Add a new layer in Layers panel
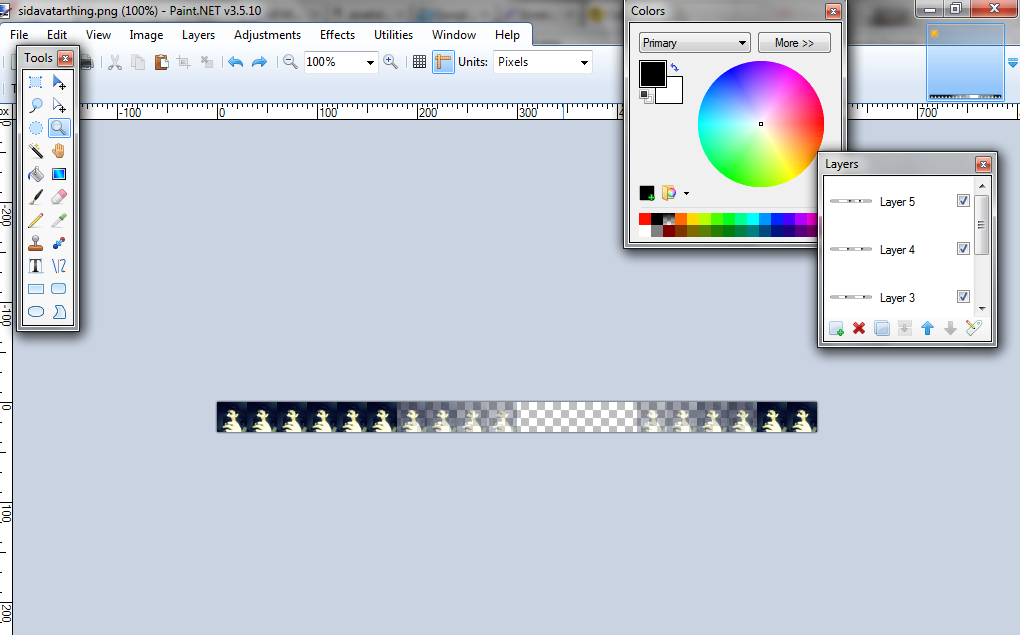1020x635 pixels. [836, 328]
